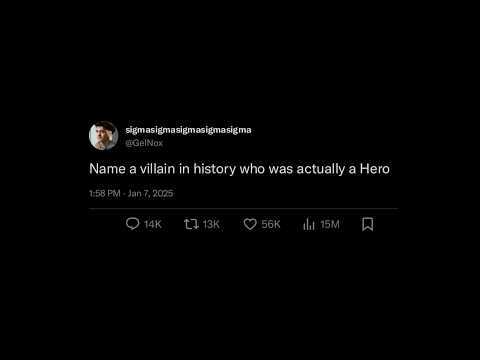Like the tweet with the heart icon
The image size is (480, 360).
click(250, 224)
